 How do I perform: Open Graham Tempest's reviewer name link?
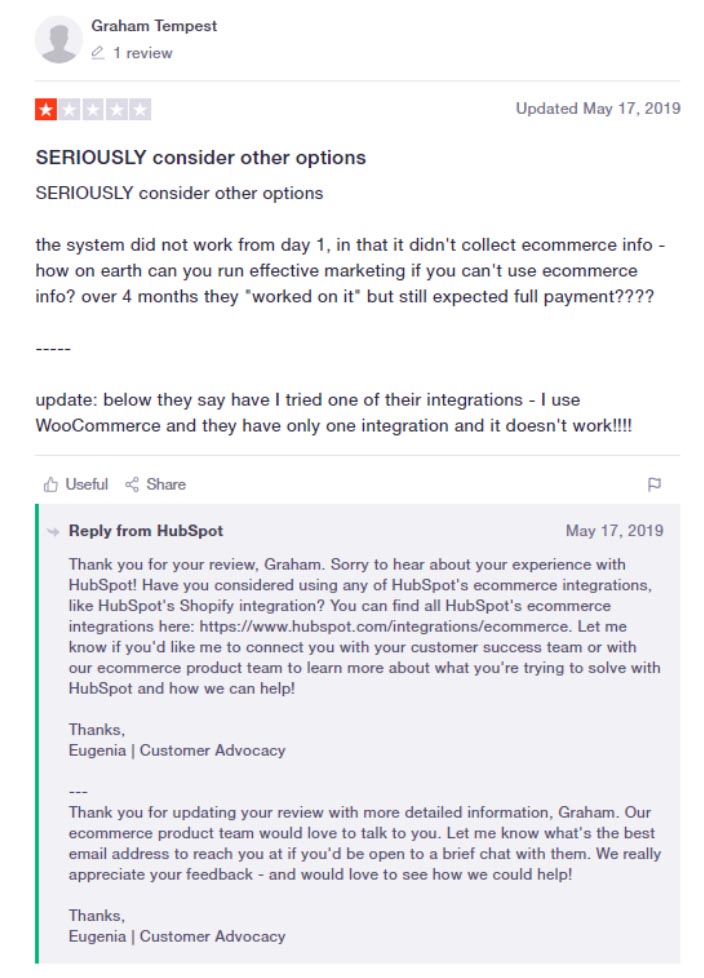click(x=154, y=26)
